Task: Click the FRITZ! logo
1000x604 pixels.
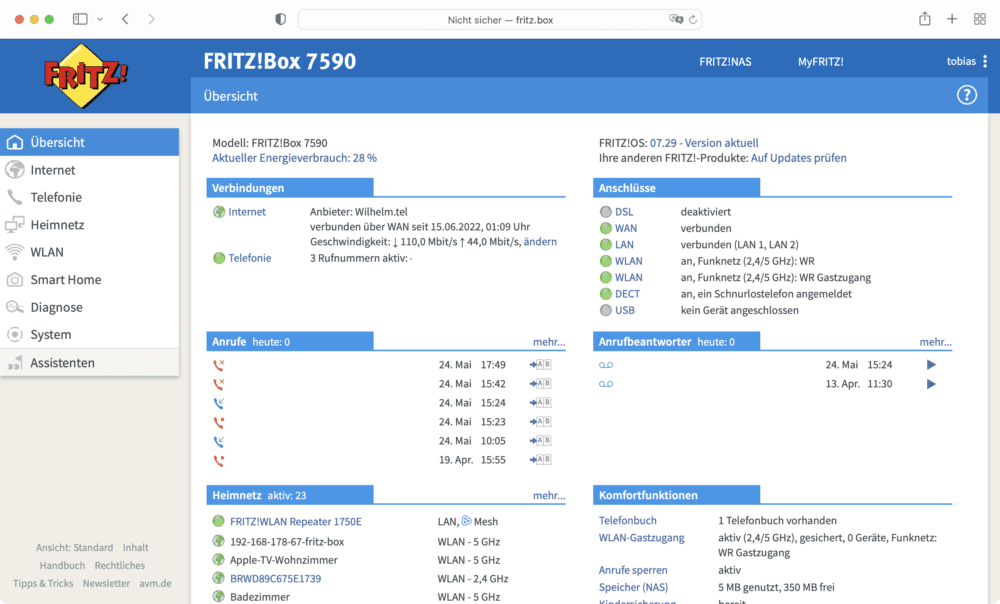Action: (85, 75)
